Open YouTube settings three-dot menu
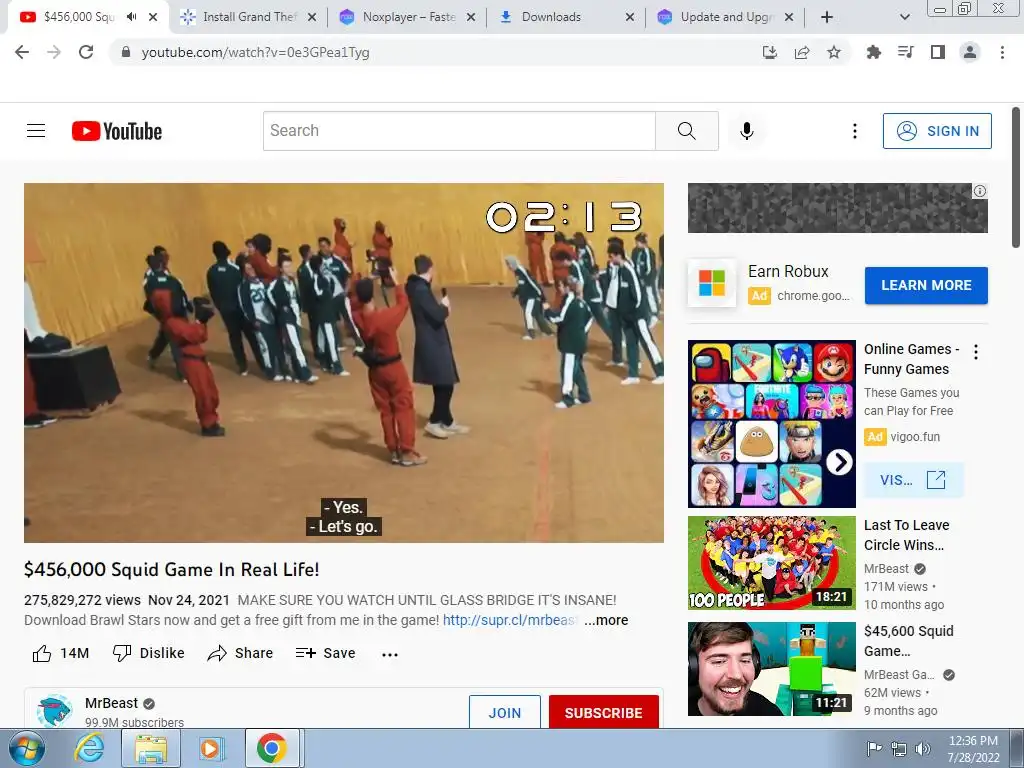 pos(854,131)
